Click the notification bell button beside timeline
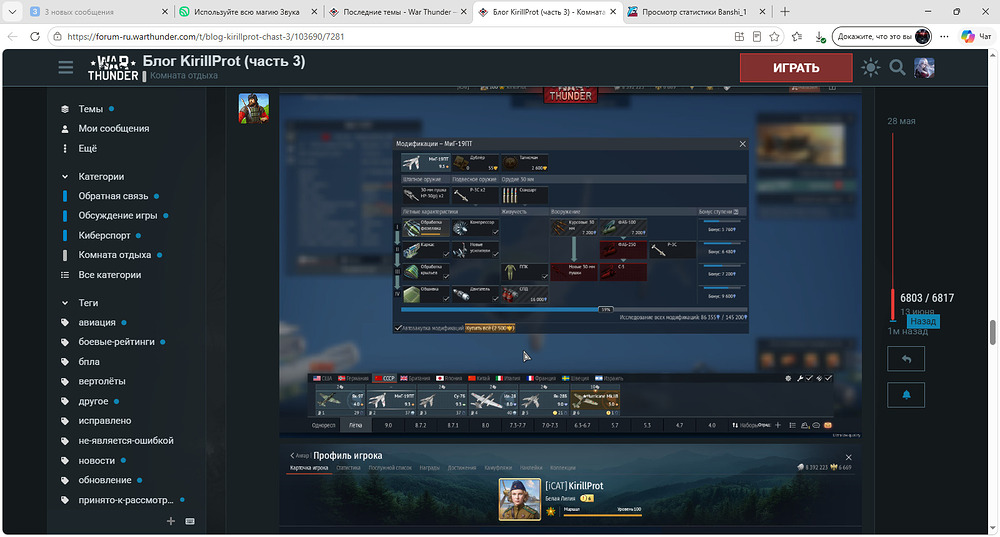The image size is (1000, 537). point(906,395)
